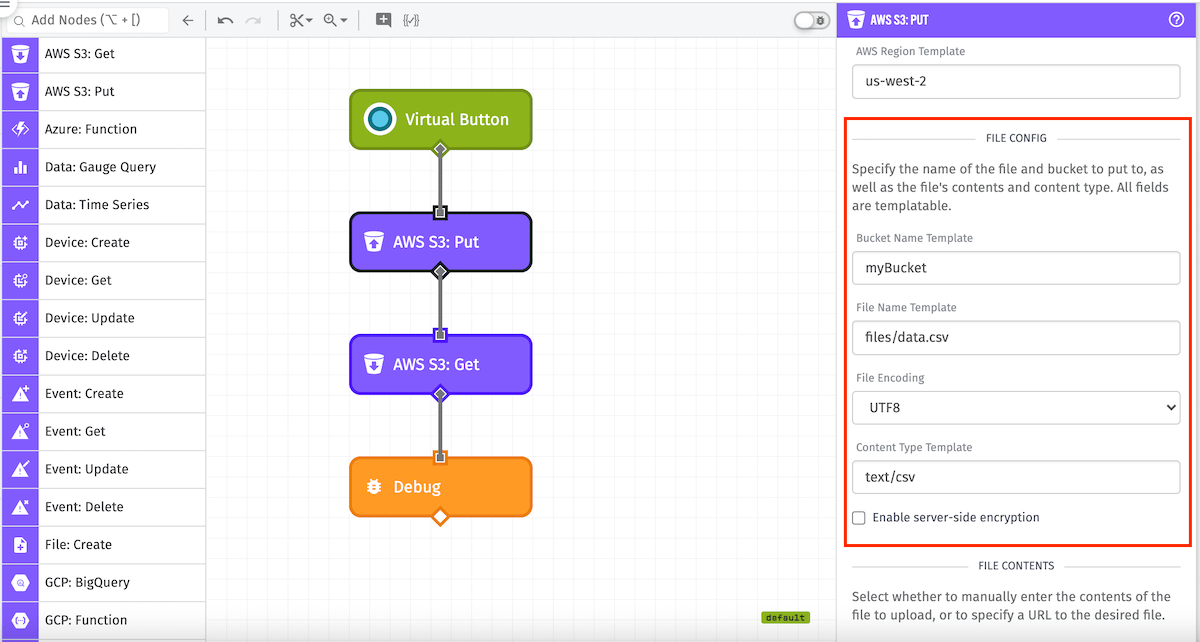Screen dimensions: 1200x642
Task: Click the "Device: Create" palette label
Action: tap(87, 243)
